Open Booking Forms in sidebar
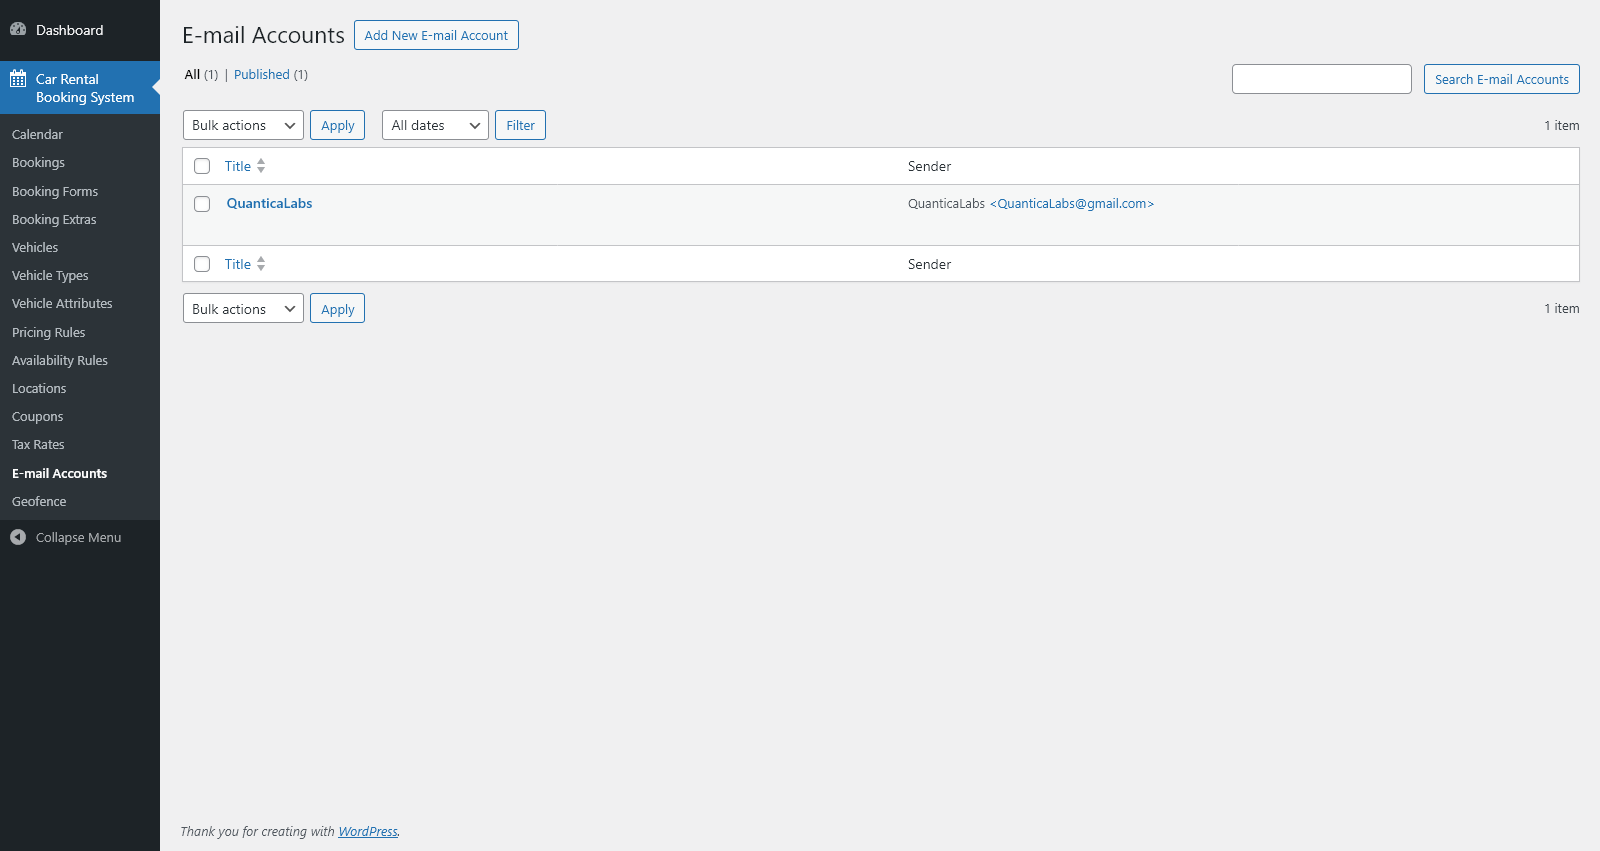The width and height of the screenshot is (1600, 851). click(55, 191)
